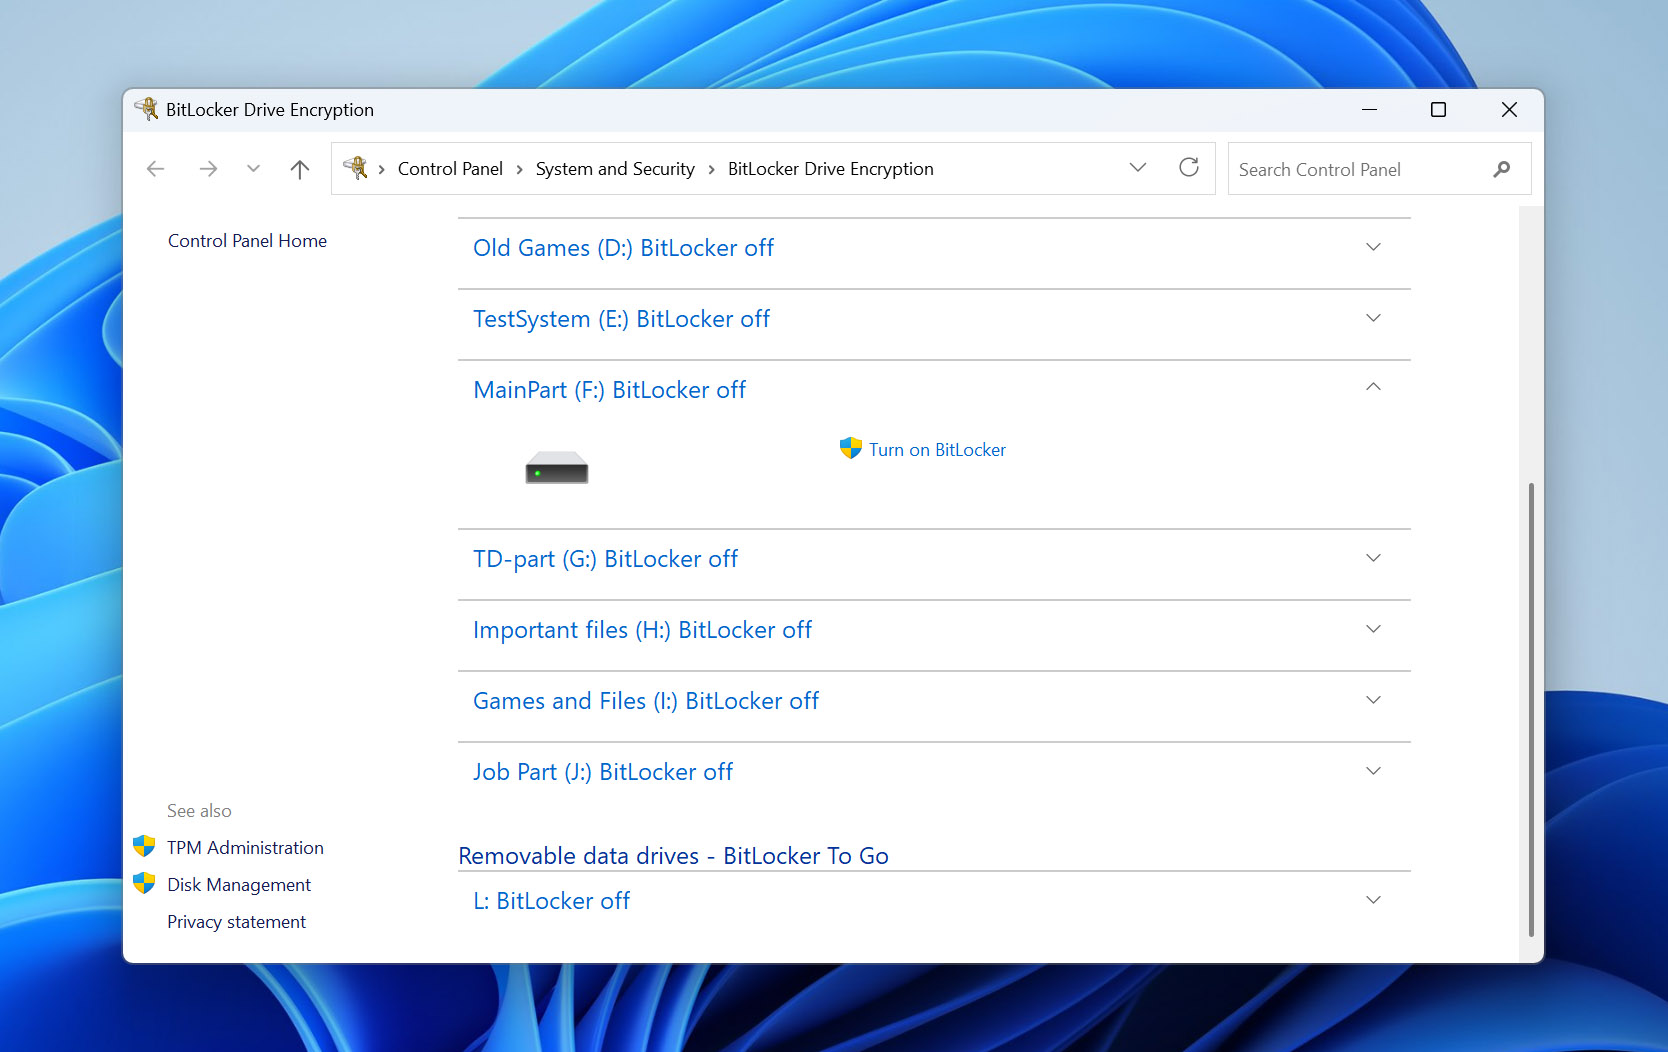Open L: BitLocker off link

[x=551, y=901]
